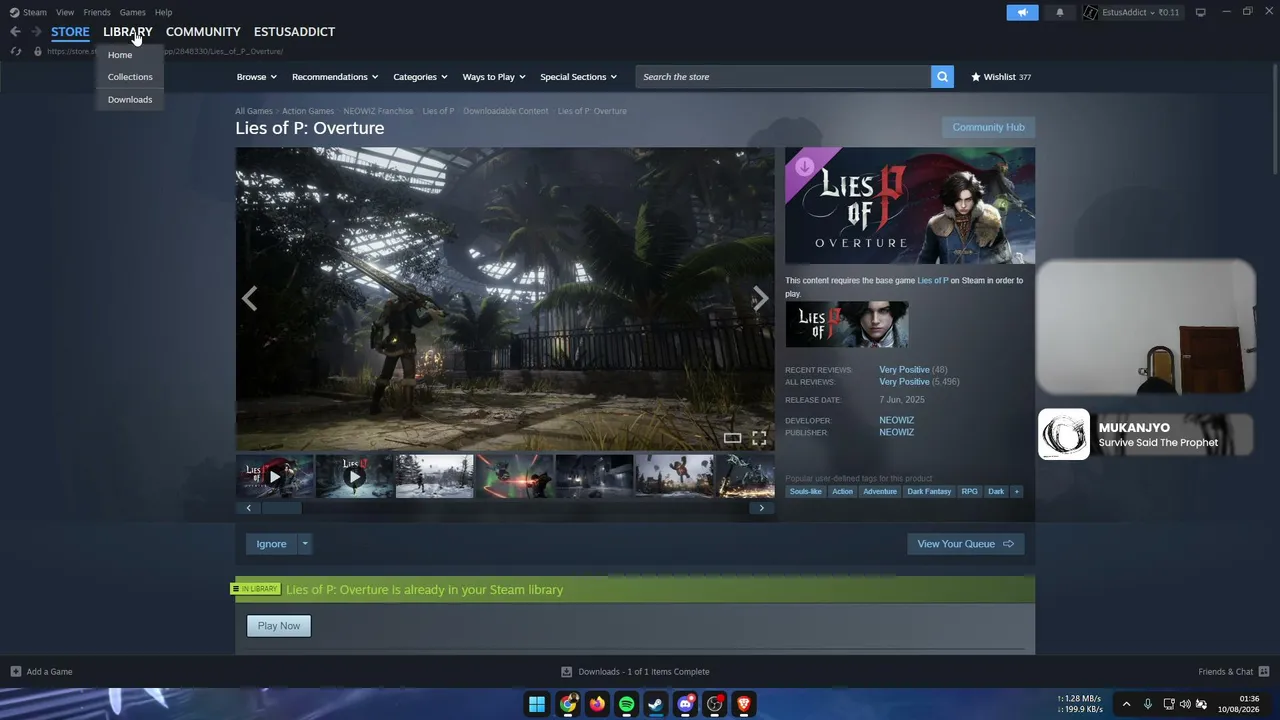The height and width of the screenshot is (720, 1280).
Task: Show hidden system tray icons
Action: pos(1126,704)
